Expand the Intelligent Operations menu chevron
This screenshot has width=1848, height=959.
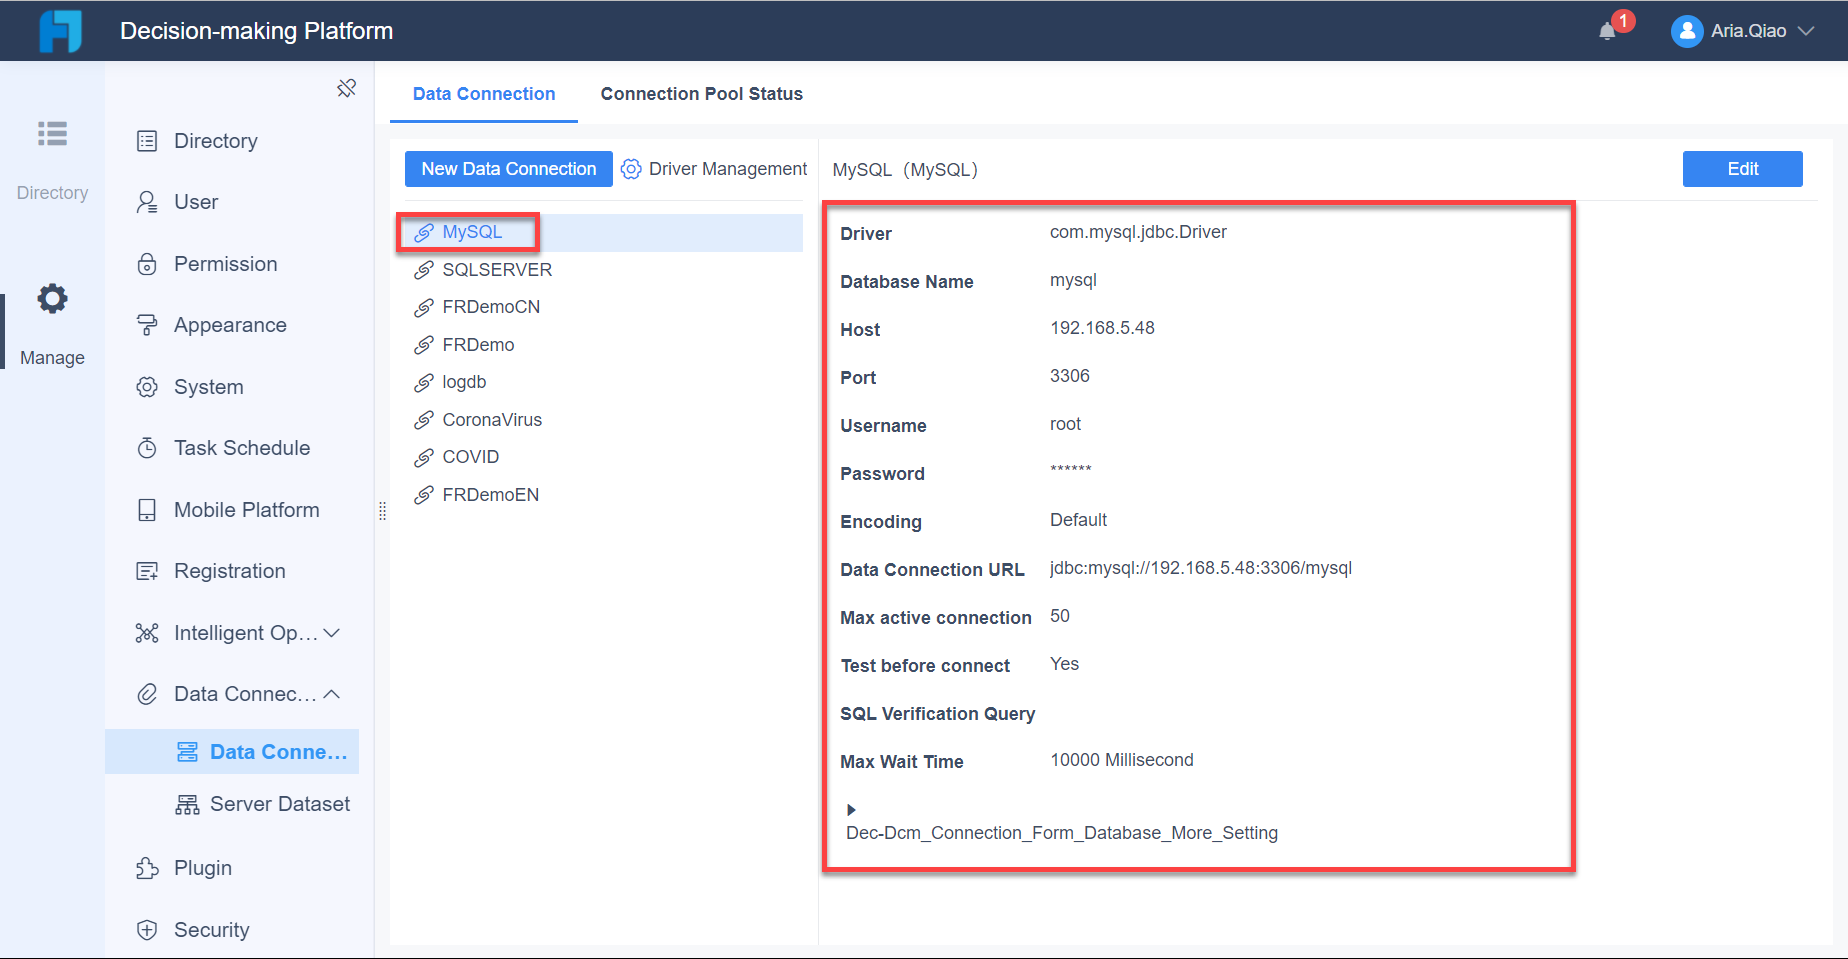(333, 633)
